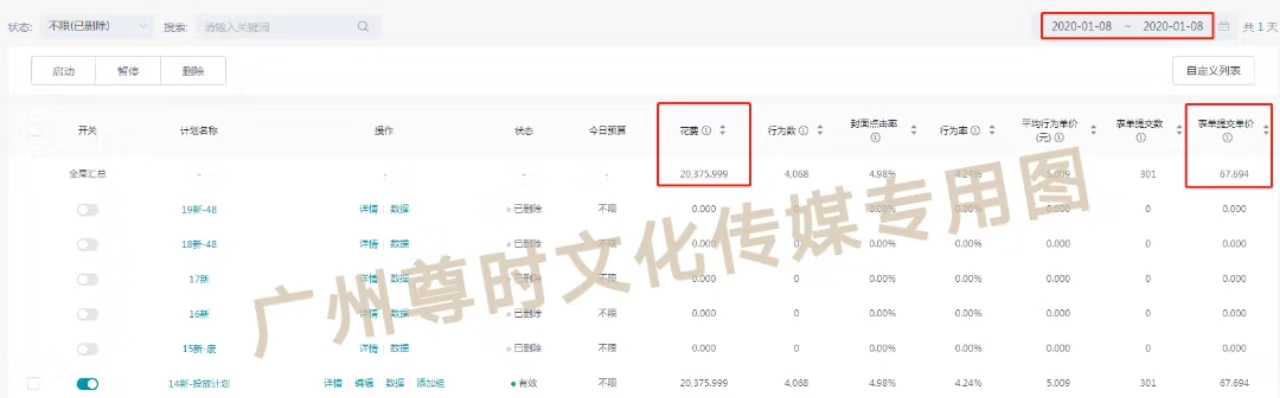Sort table by 花费 column arrows
Image resolution: width=1280 pixels, height=398 pixels.
(722, 130)
